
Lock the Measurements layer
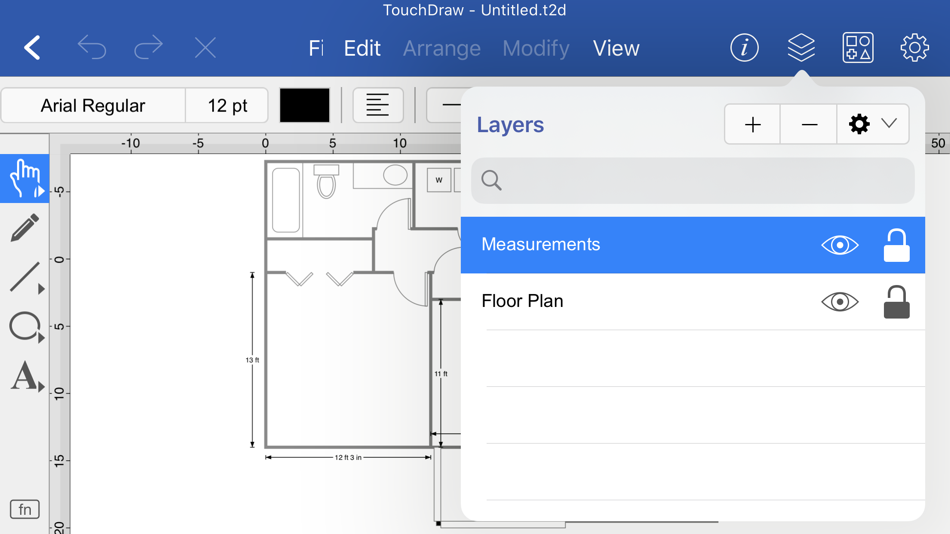pos(896,245)
